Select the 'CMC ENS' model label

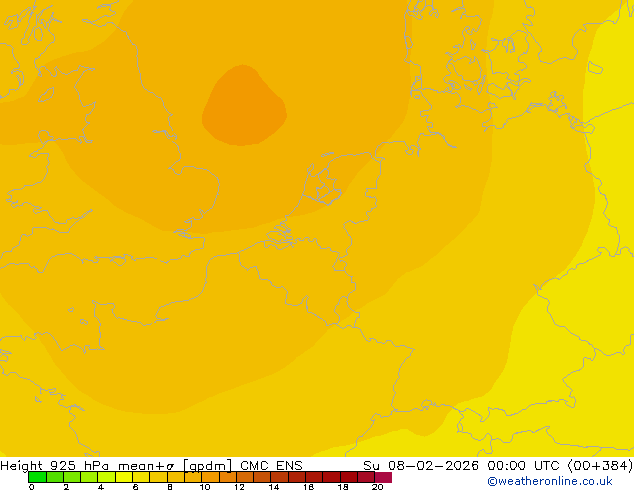pyautogui.click(x=271, y=465)
